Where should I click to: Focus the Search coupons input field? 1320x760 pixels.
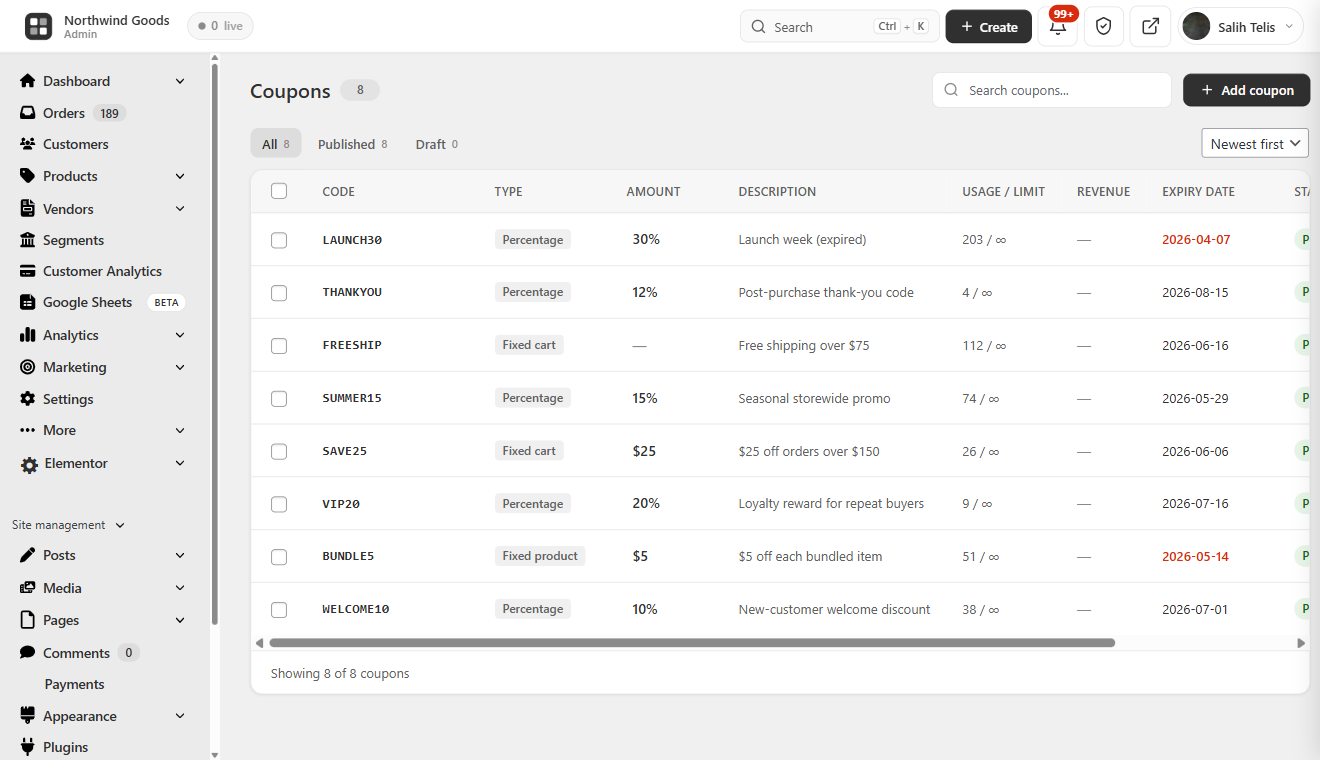click(x=1052, y=90)
